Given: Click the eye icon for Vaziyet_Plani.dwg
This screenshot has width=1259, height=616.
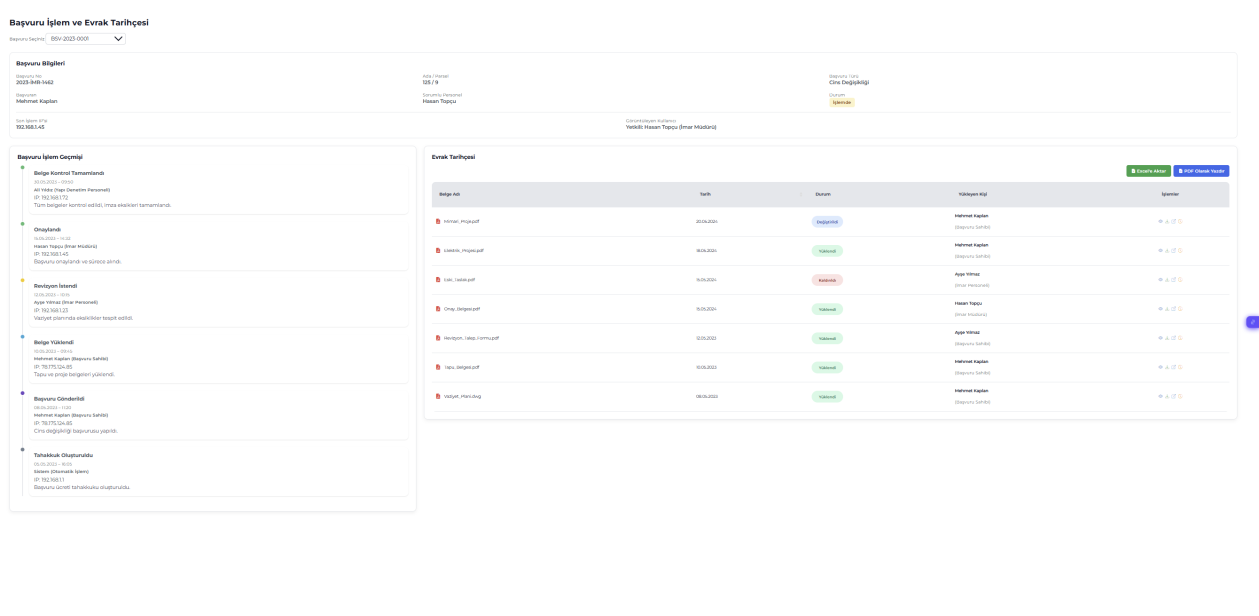Looking at the screenshot, I should 1160,396.
